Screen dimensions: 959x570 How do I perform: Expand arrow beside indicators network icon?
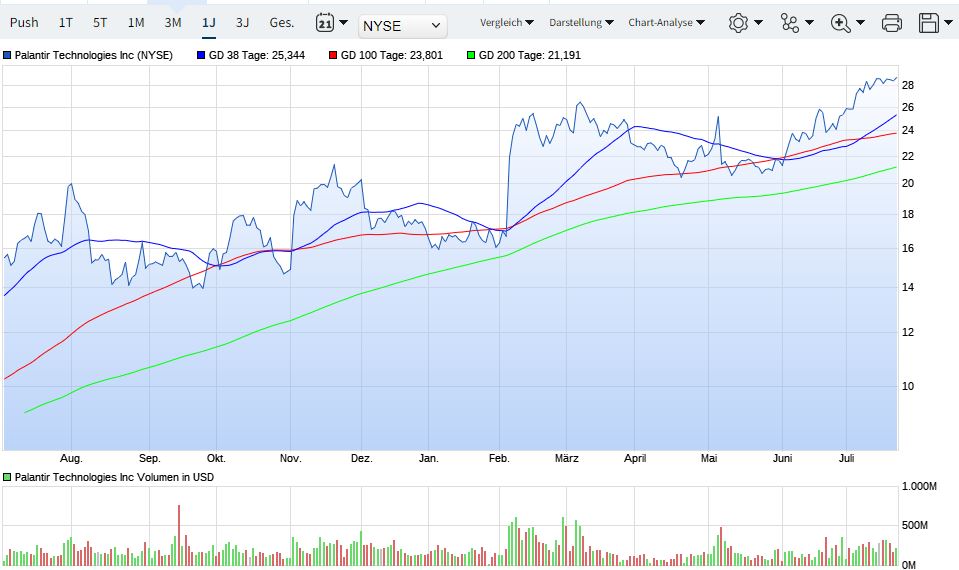[809, 23]
